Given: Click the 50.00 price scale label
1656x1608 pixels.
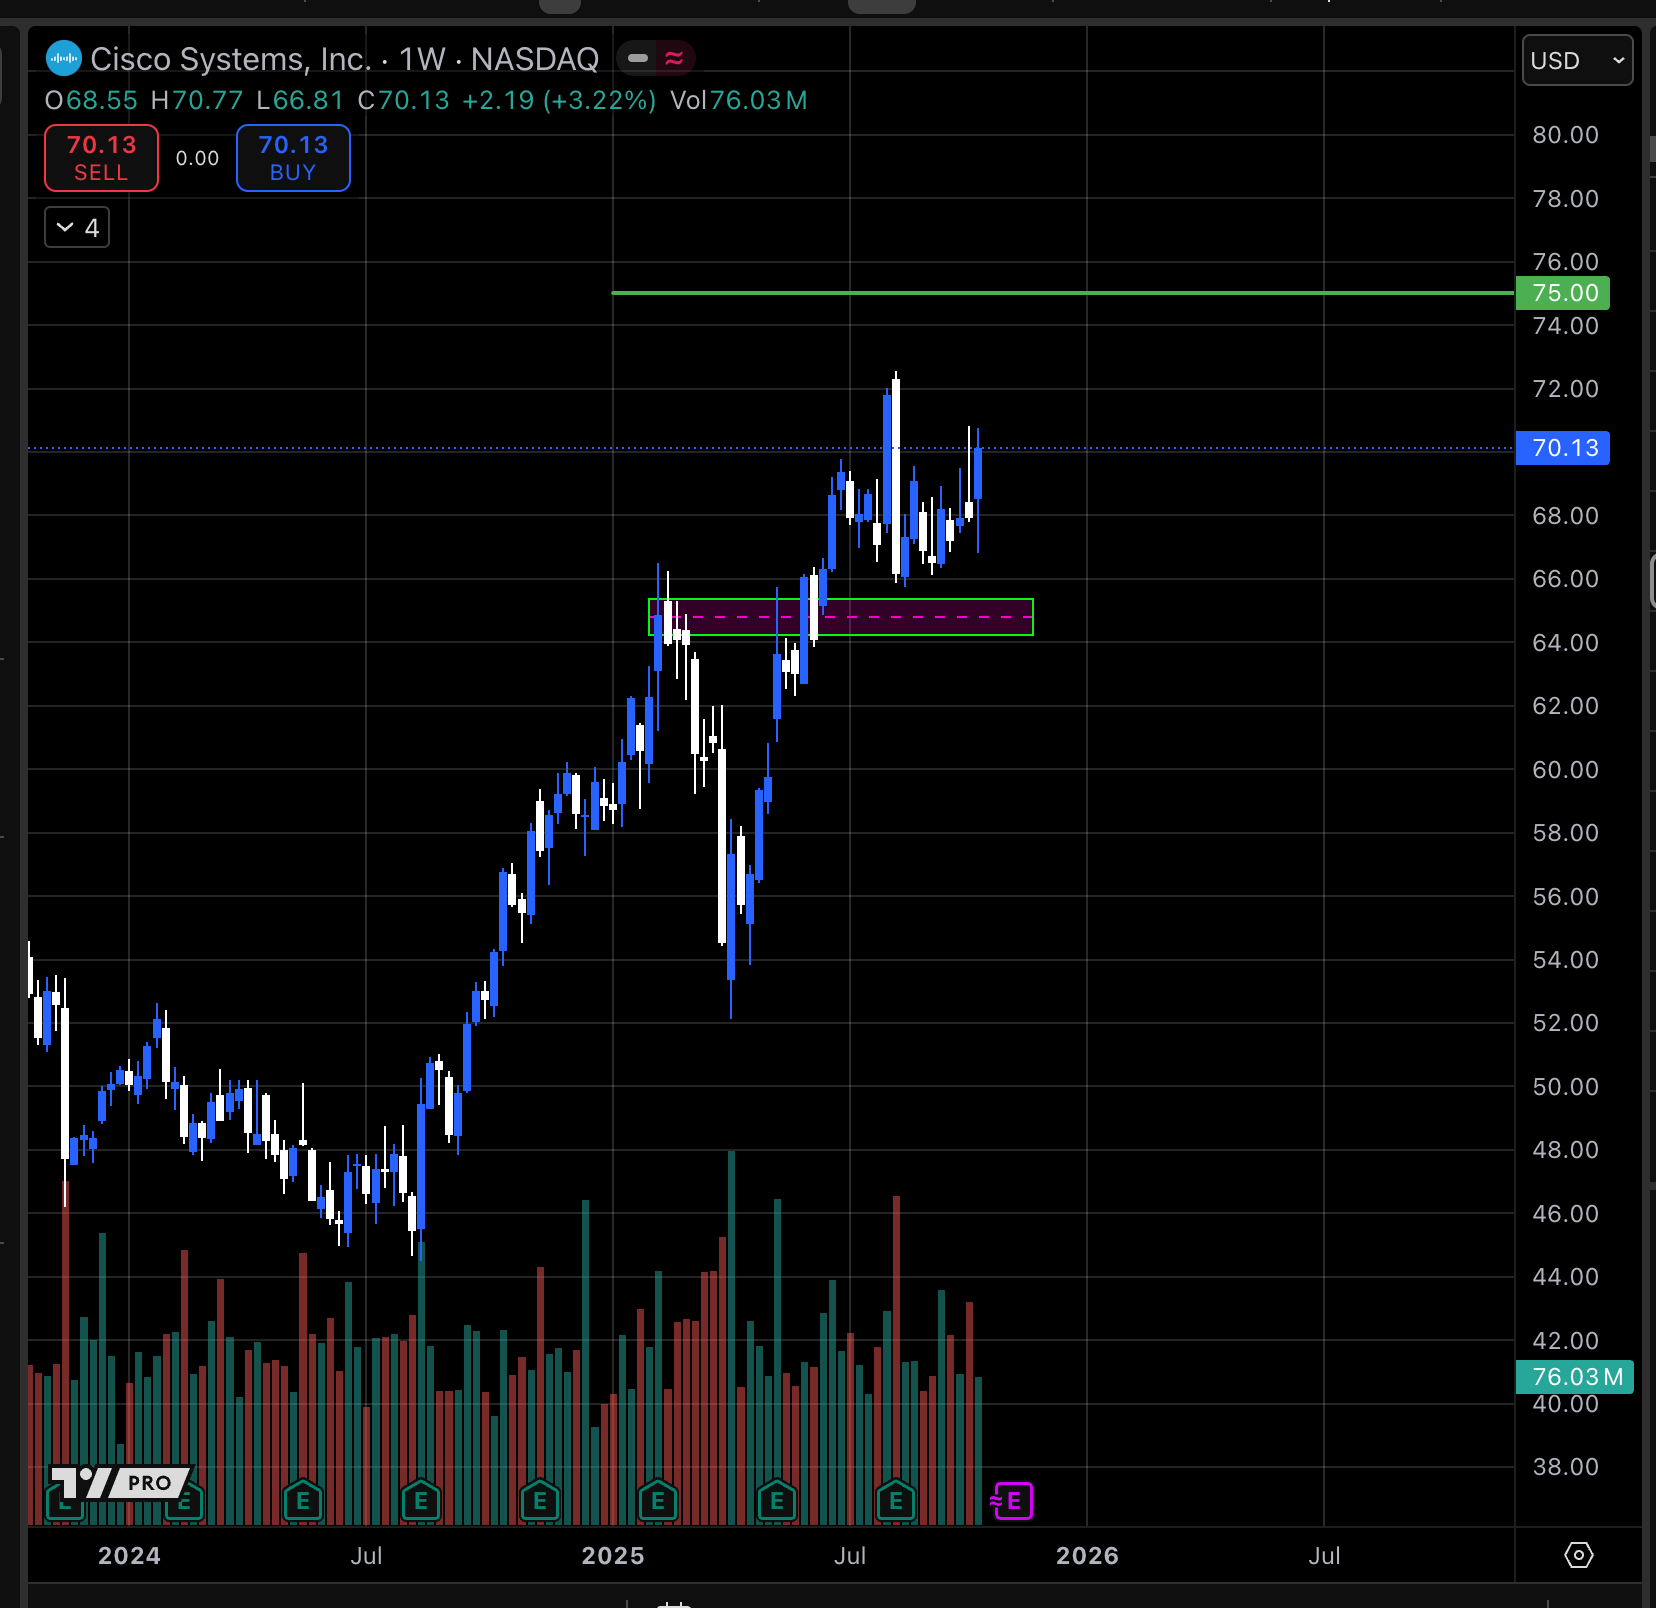Looking at the screenshot, I should coord(1565,1087).
